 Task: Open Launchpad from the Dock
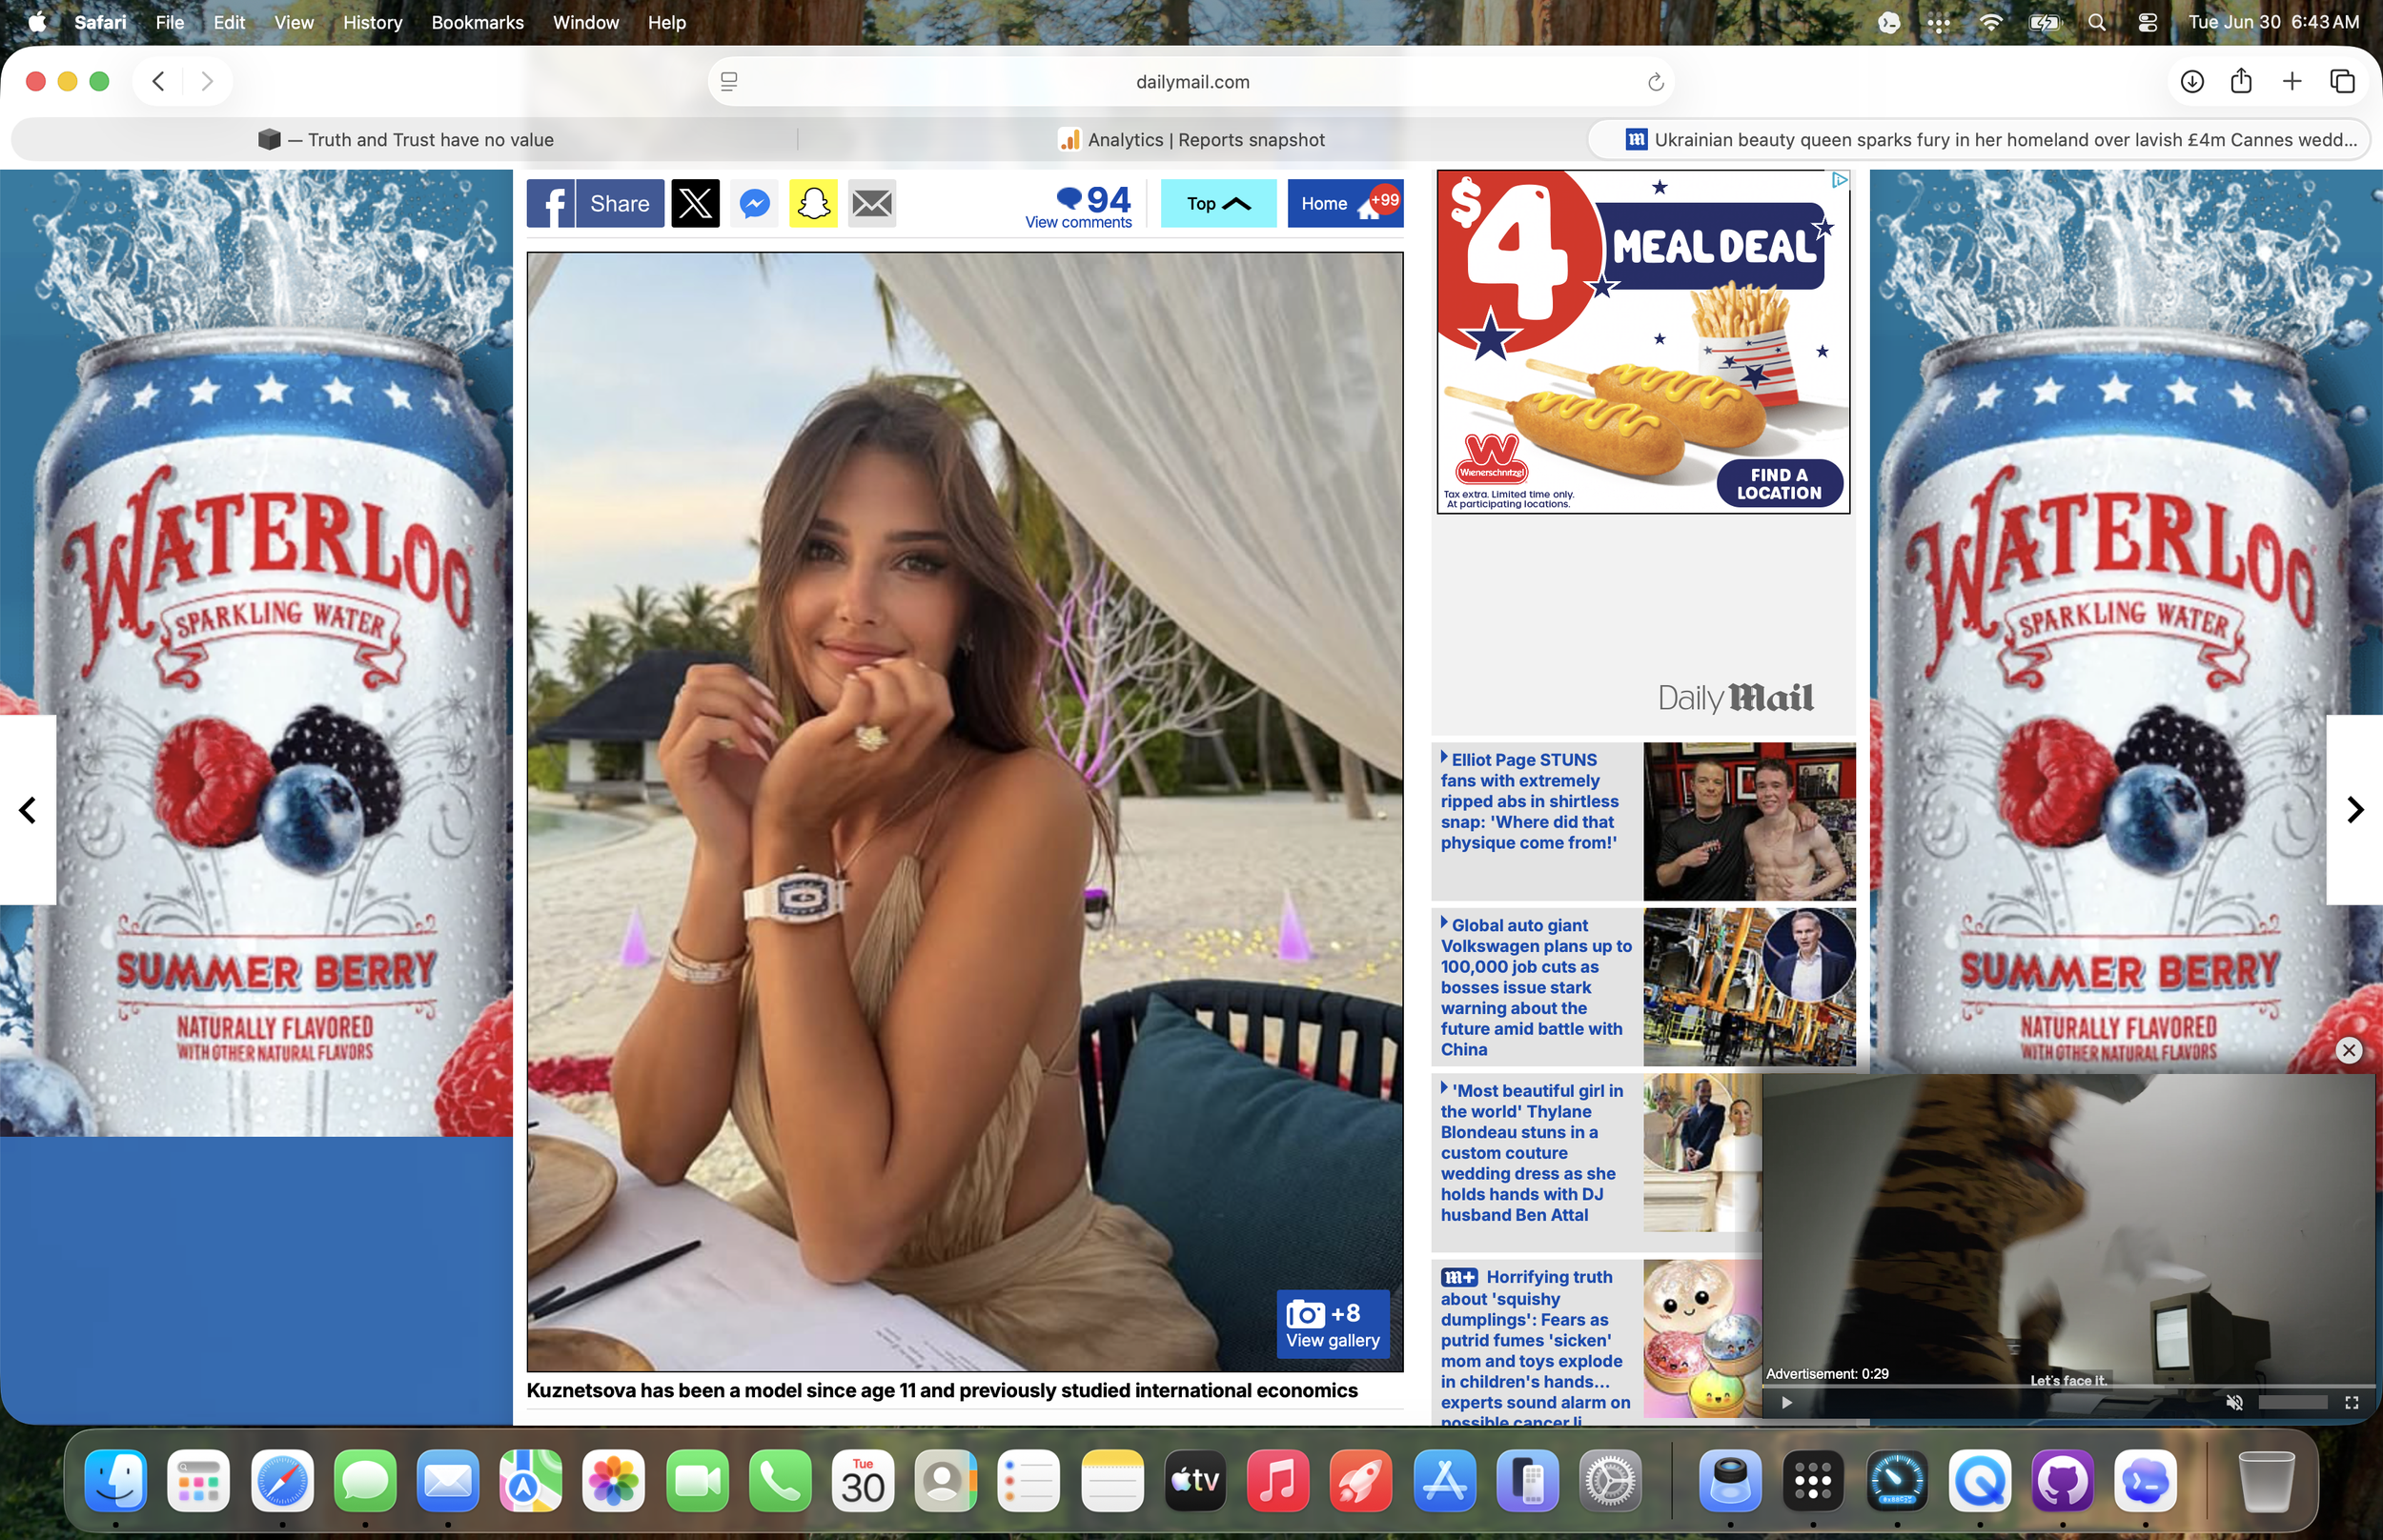click(x=199, y=1480)
